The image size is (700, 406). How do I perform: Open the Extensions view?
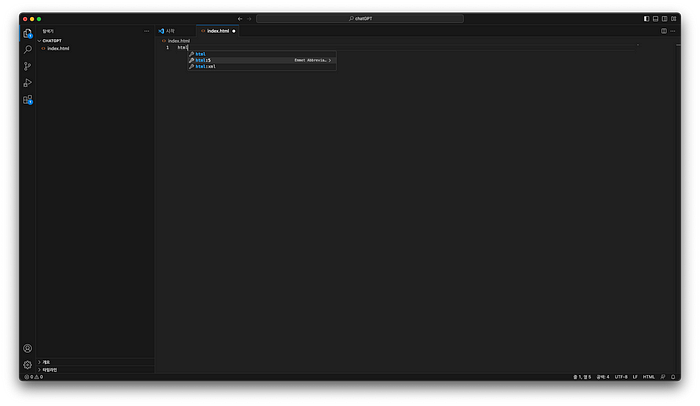(x=28, y=100)
